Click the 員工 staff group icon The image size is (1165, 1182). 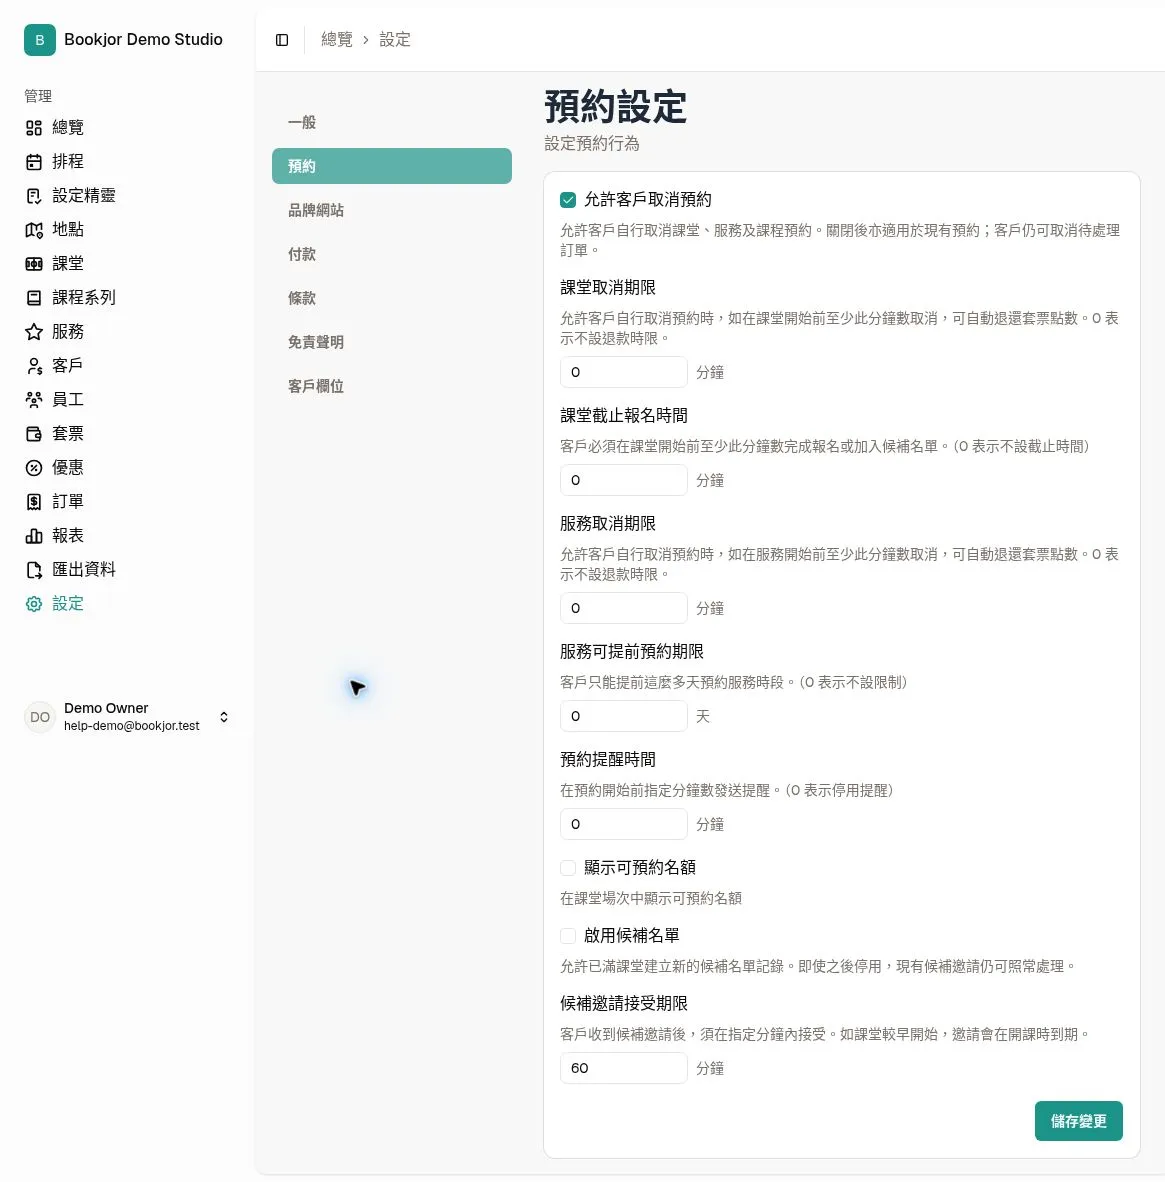click(x=34, y=400)
